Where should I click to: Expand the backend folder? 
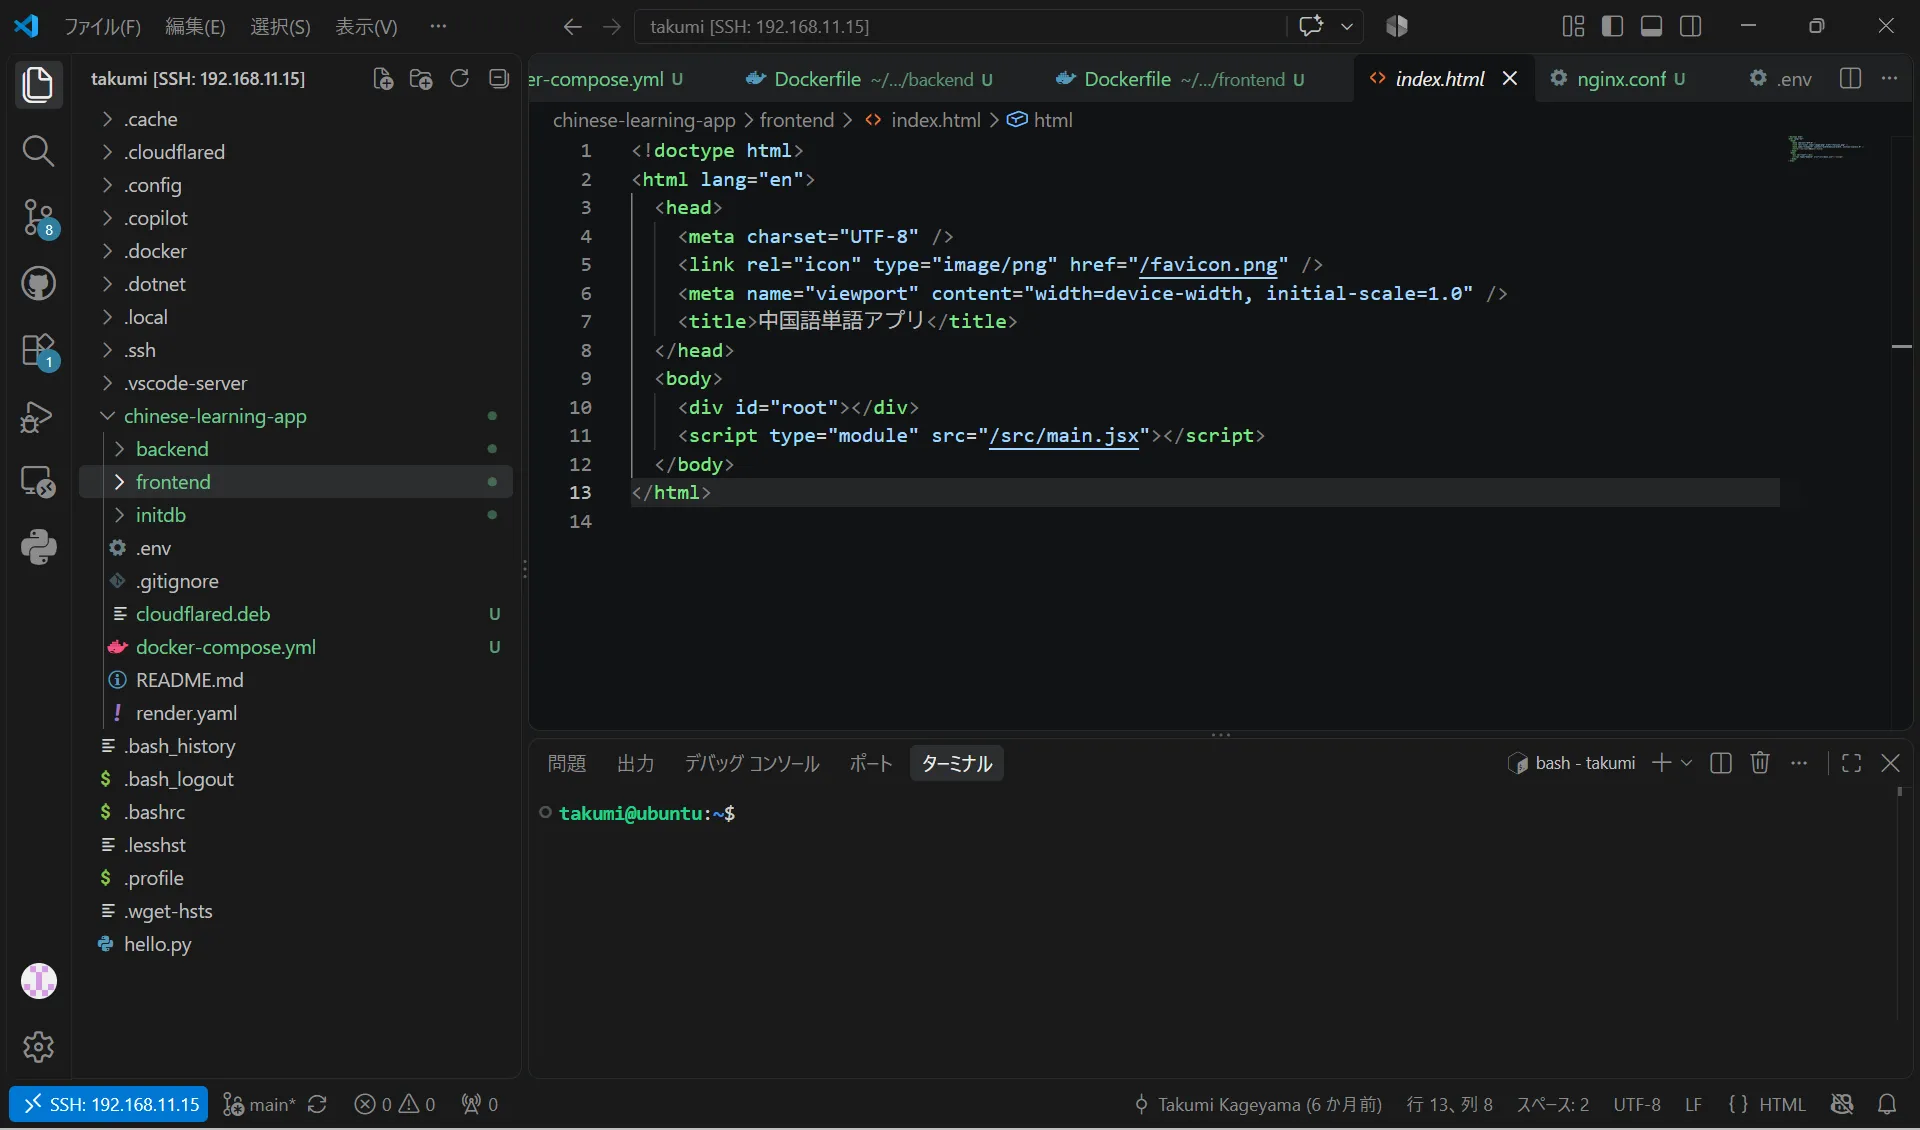click(296, 449)
